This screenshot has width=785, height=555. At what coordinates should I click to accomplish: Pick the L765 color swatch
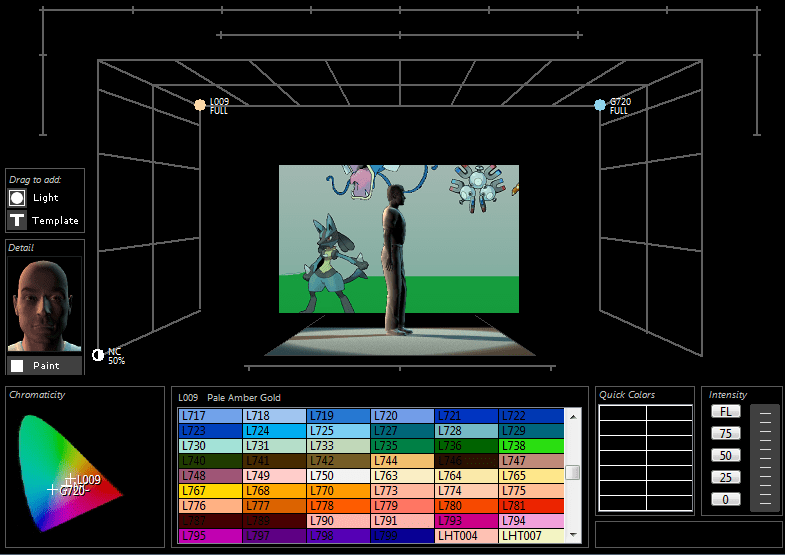(531, 475)
